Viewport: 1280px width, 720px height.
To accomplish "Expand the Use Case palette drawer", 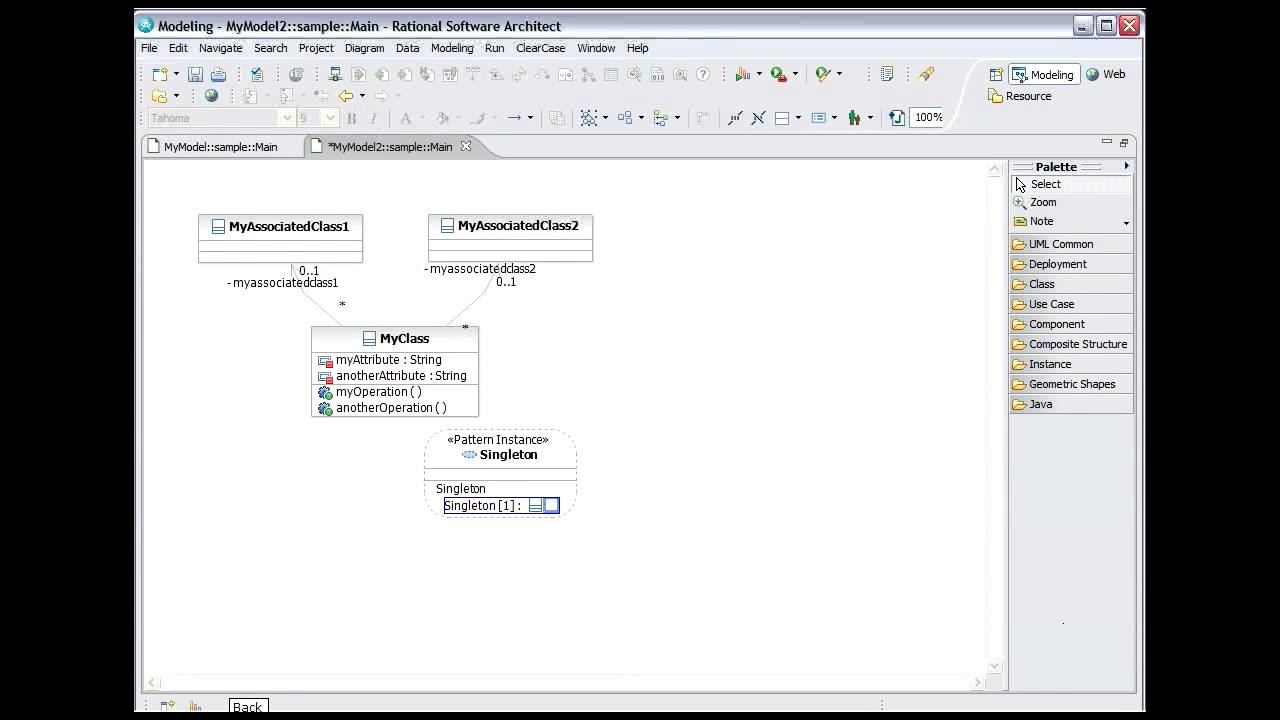I will [1071, 304].
